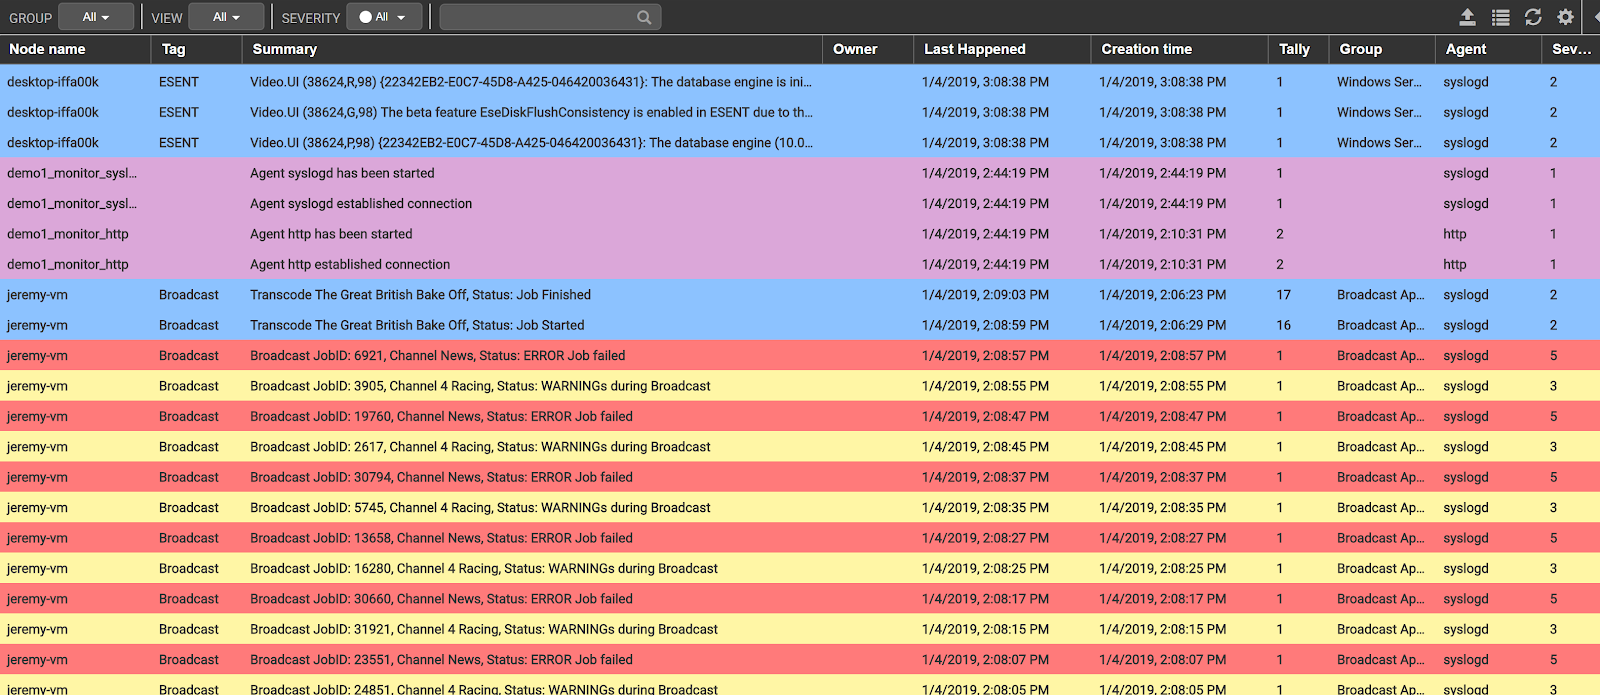Select Broadcast JobID: 13658 error row

point(800,538)
